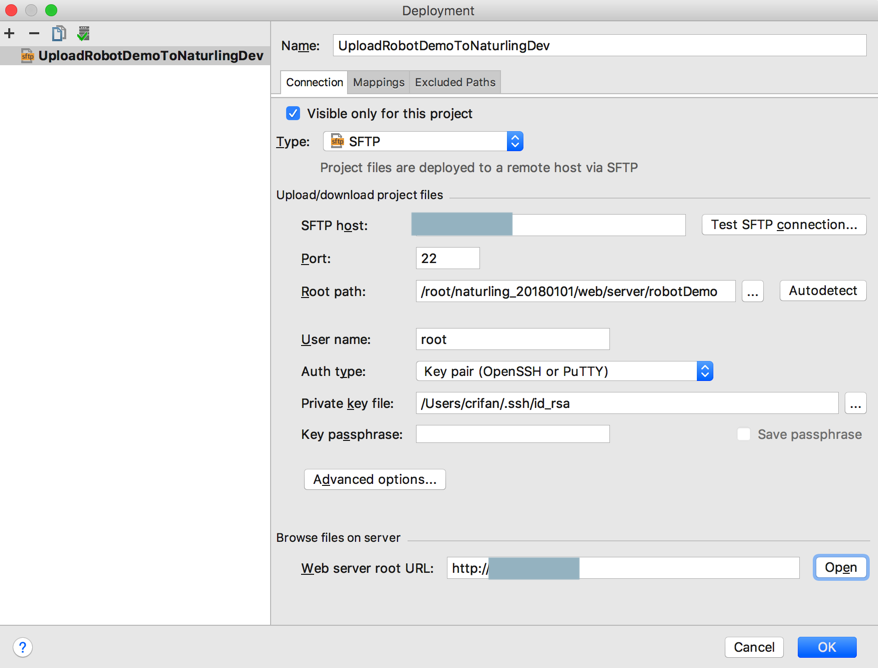Edit the Web server root URL field
Image resolution: width=878 pixels, height=668 pixels.
click(623, 568)
